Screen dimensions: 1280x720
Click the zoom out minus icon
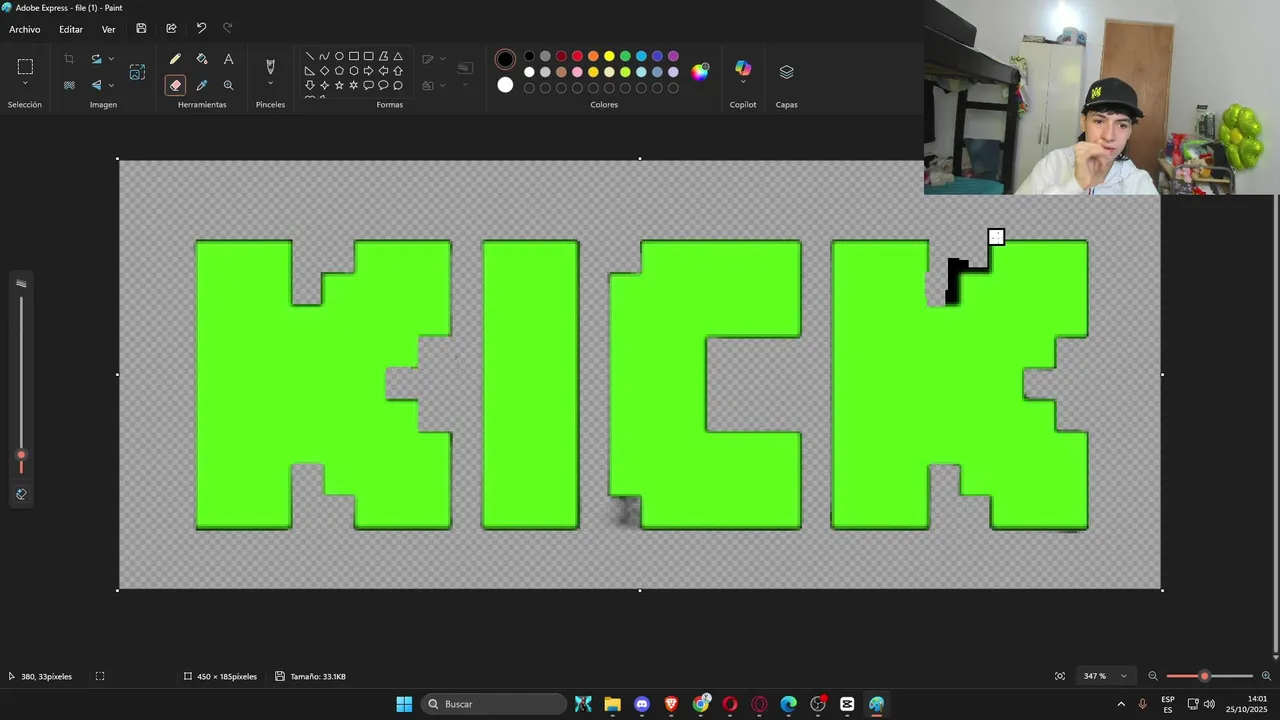coord(1153,676)
